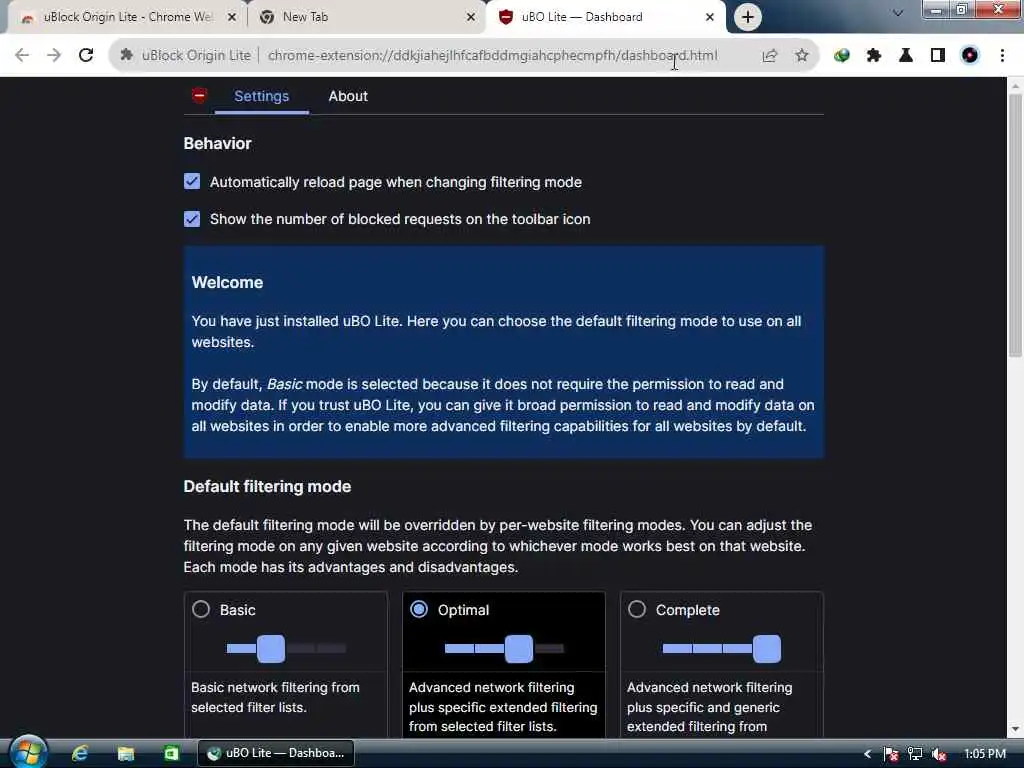Click the share page icon in address bar
The height and width of the screenshot is (768, 1024).
click(x=770, y=56)
